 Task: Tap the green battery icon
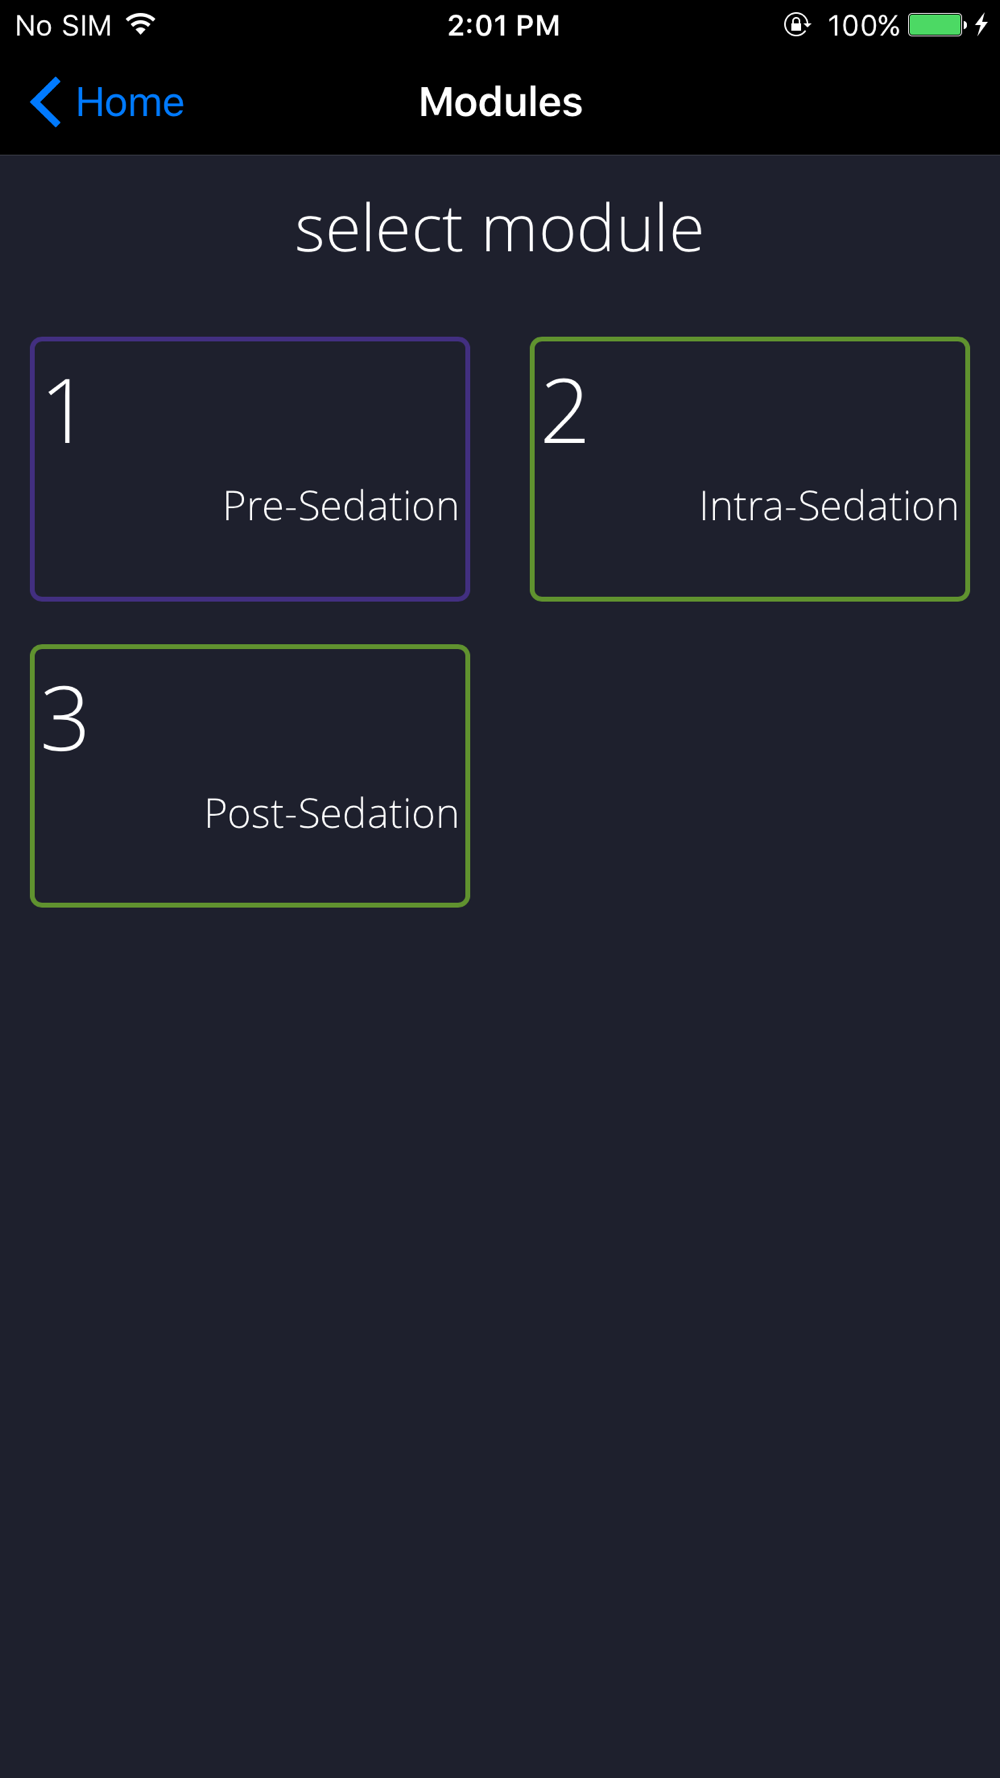point(937,25)
